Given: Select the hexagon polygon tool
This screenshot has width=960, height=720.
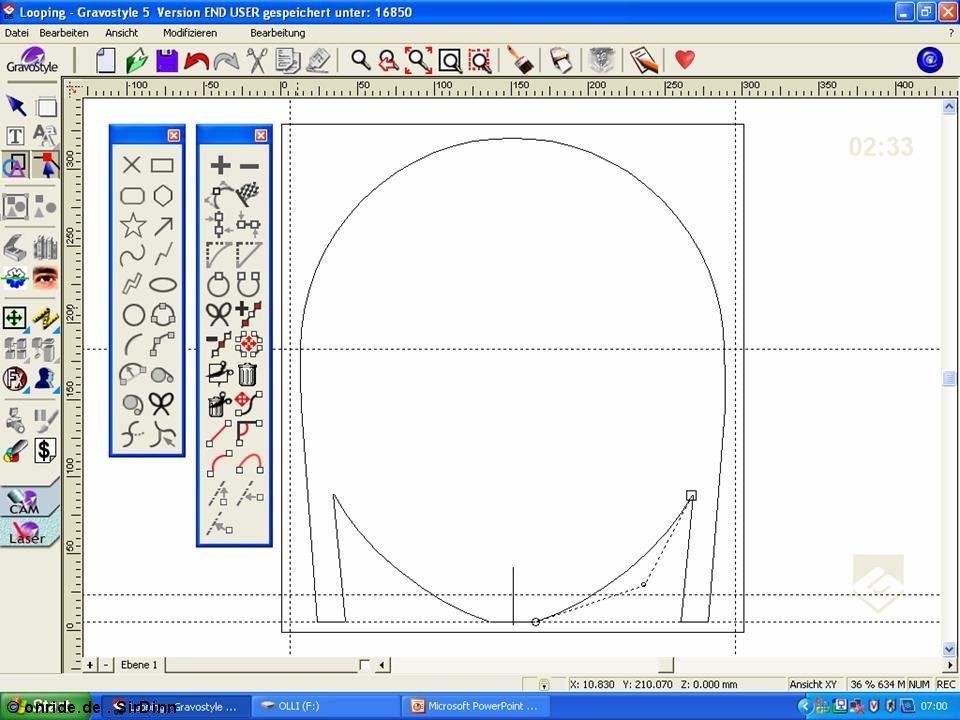Looking at the screenshot, I should click(x=163, y=196).
